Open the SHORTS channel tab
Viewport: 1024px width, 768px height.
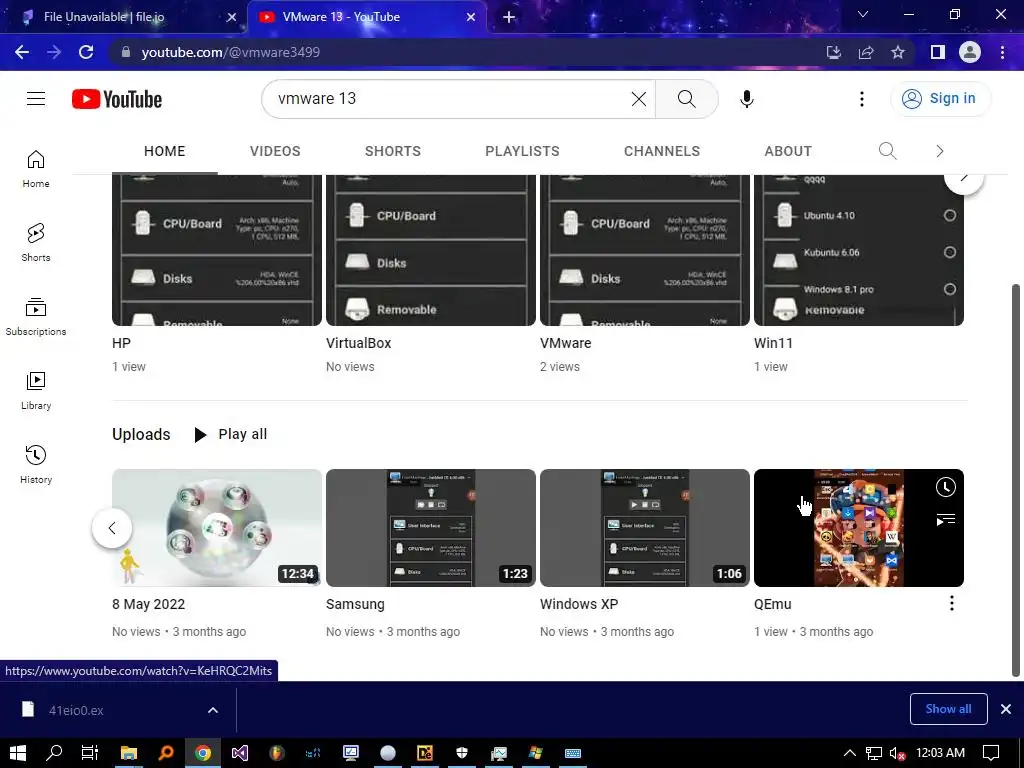(x=392, y=151)
